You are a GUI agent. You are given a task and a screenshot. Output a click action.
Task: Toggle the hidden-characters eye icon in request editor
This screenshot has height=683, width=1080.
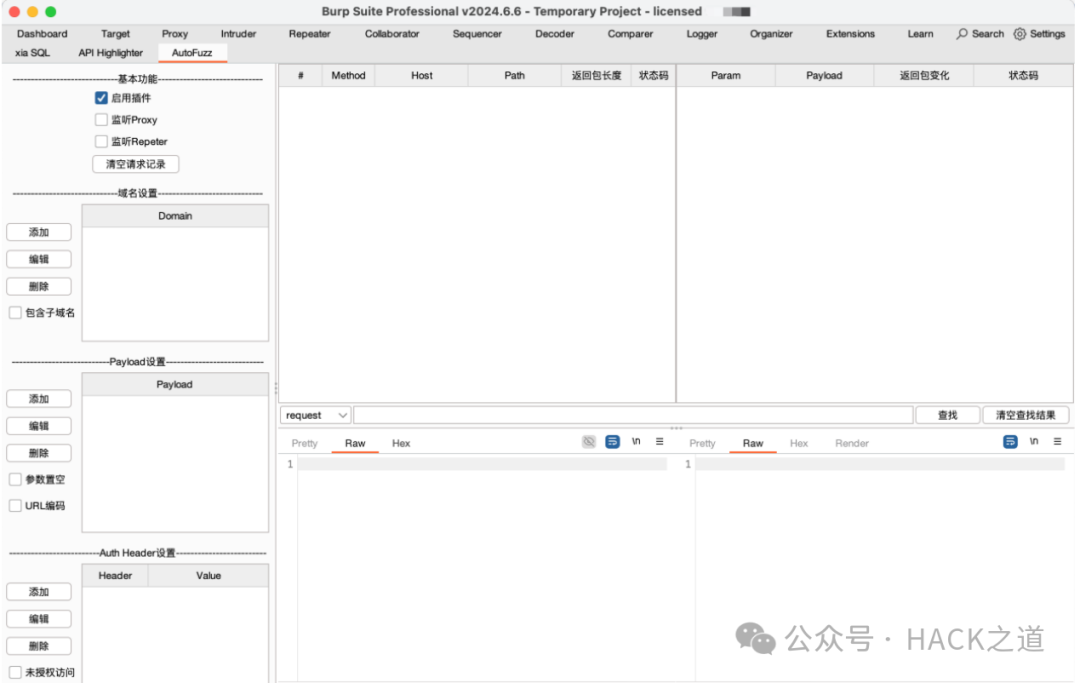(588, 442)
